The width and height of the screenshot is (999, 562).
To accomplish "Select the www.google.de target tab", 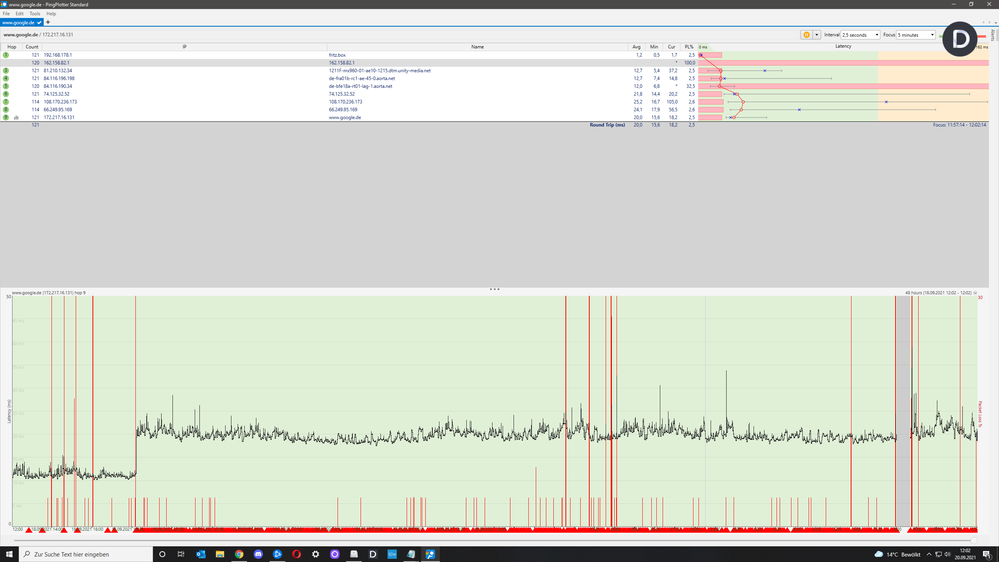I will click(21, 22).
